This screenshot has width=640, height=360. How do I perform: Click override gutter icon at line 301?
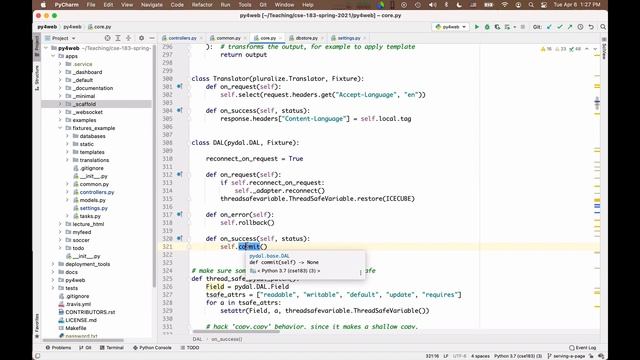coord(179,87)
